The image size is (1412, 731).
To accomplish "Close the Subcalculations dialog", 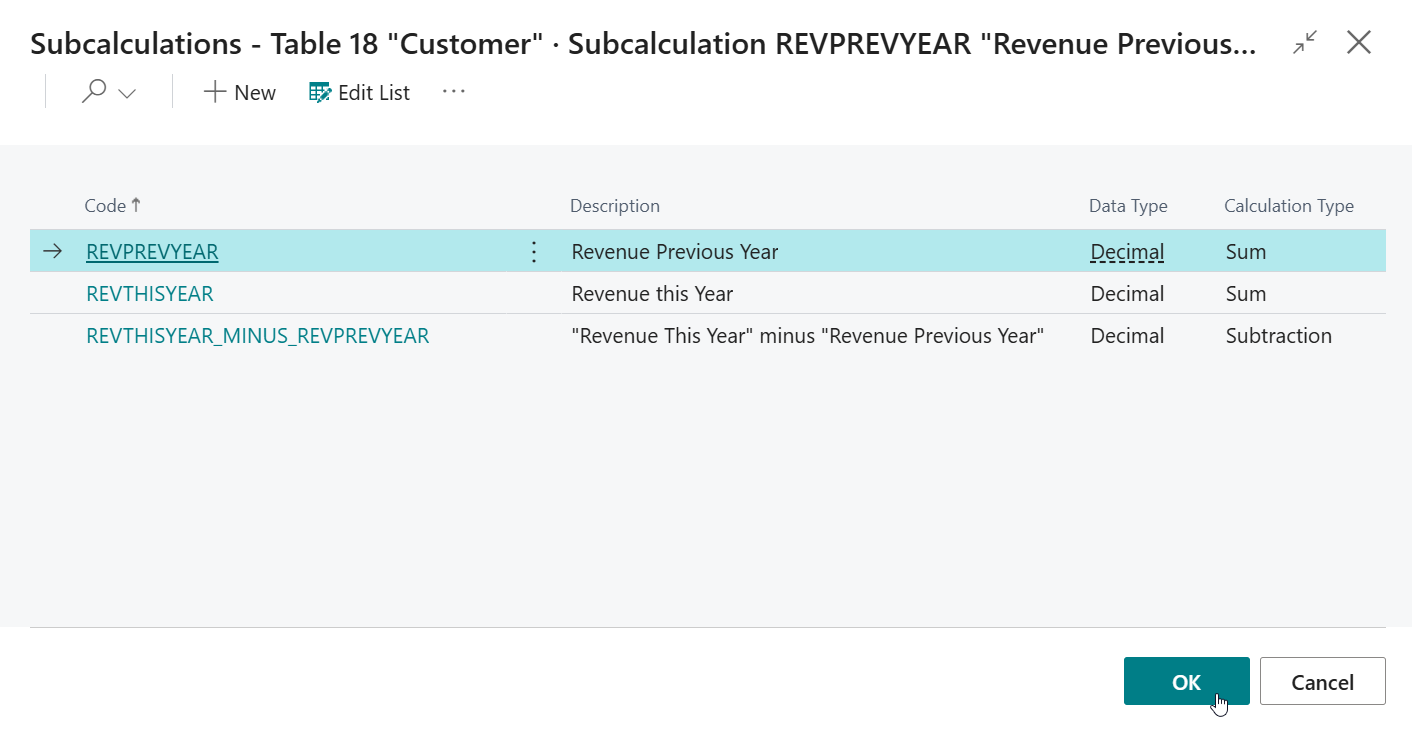I will coord(1359,42).
